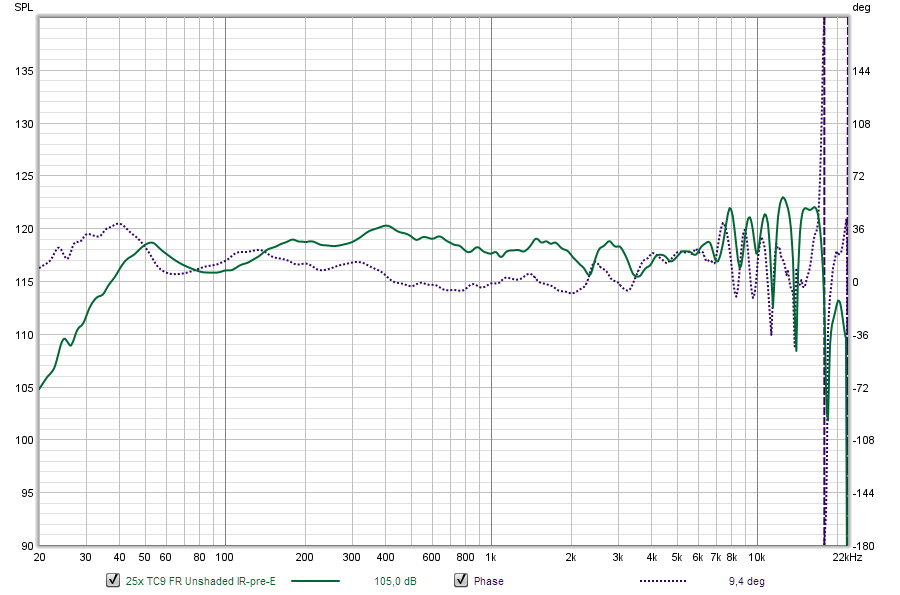
Task: Click the 10k frequency axis label
Action: tap(757, 557)
